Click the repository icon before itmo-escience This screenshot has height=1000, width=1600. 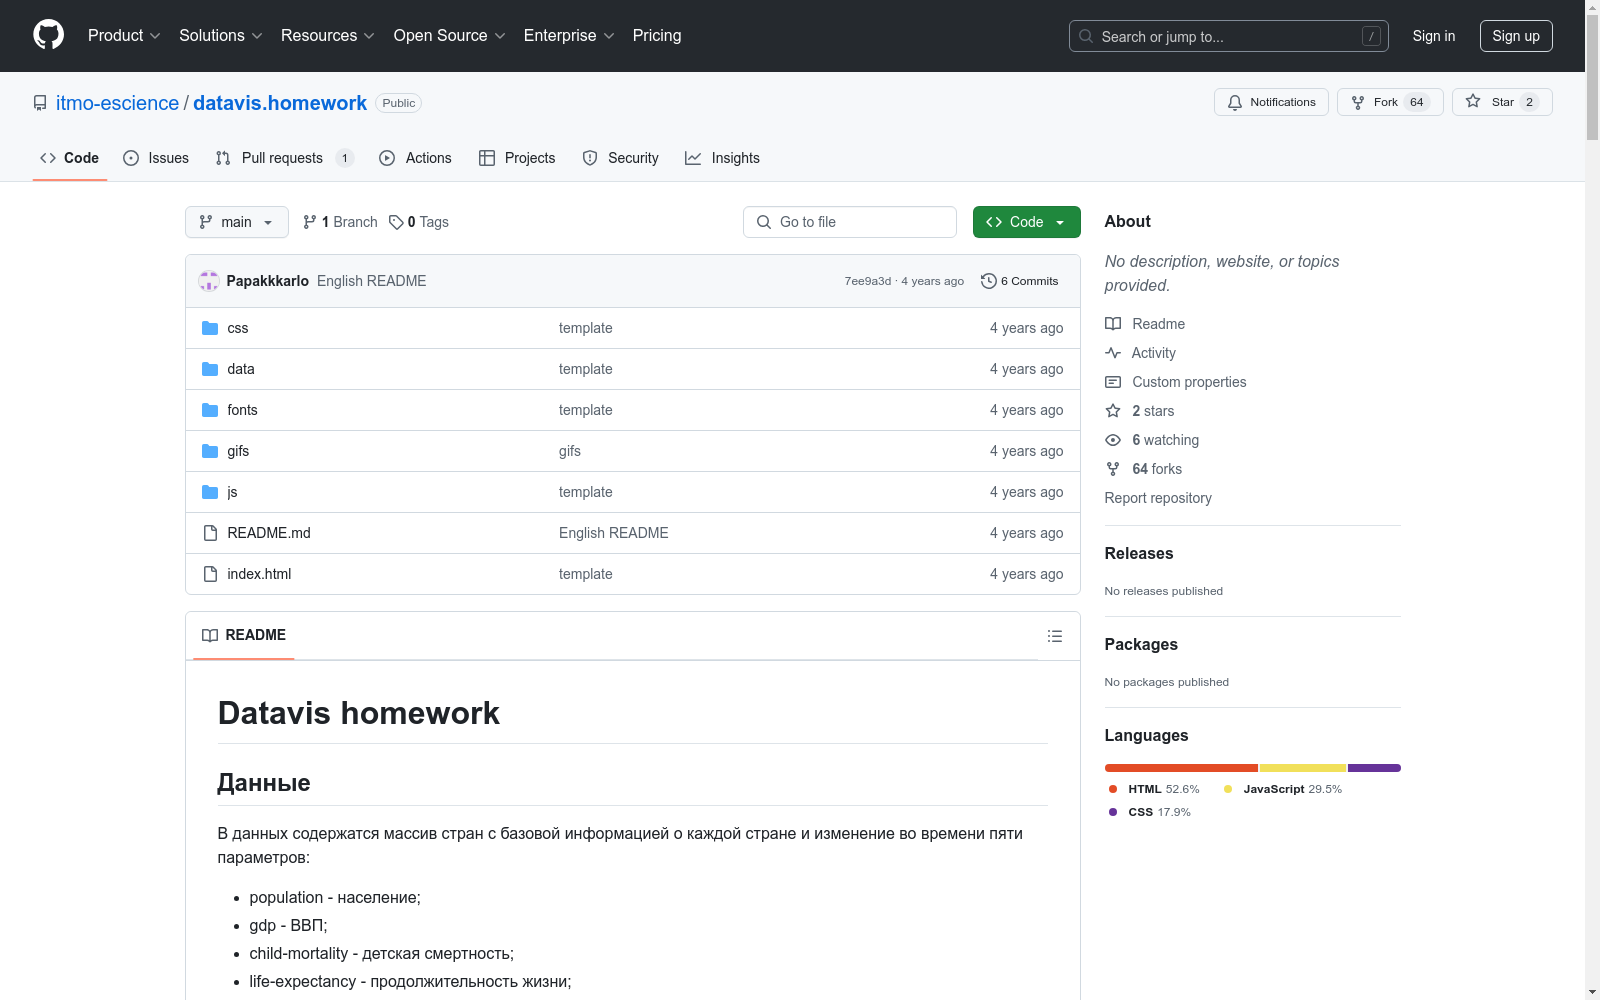click(x=40, y=103)
